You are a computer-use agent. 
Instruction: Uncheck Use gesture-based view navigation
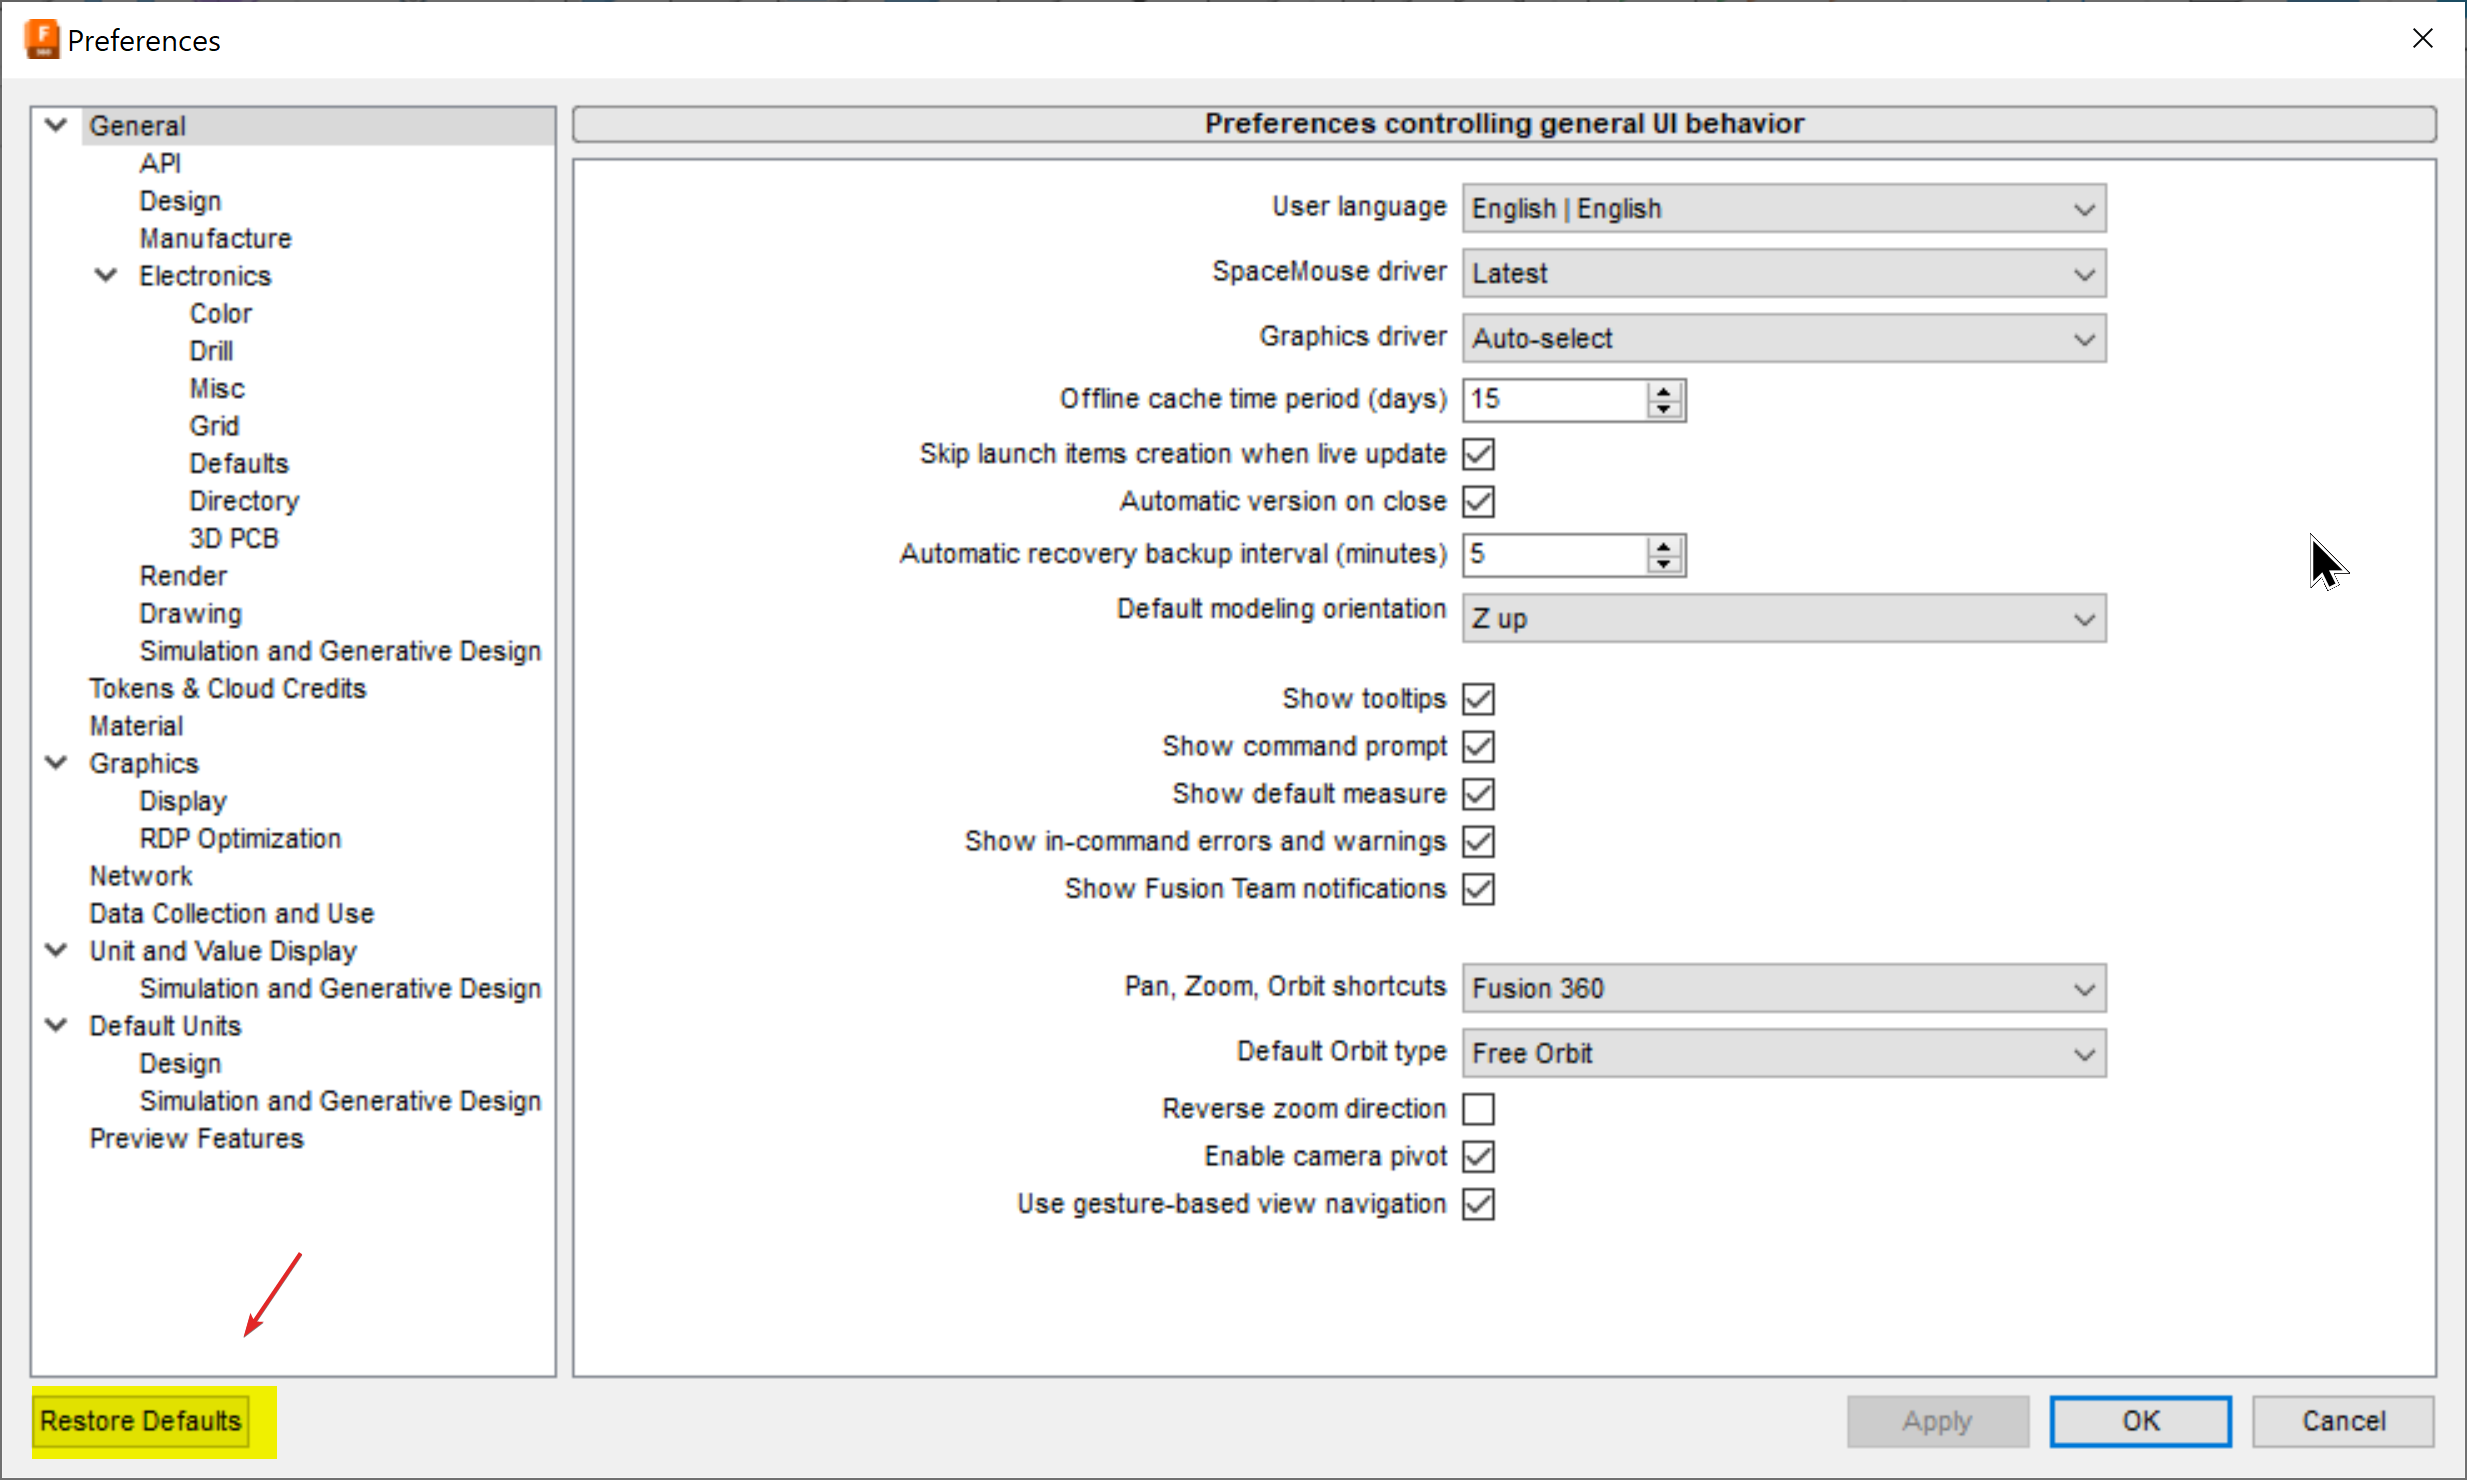[x=1477, y=1203]
